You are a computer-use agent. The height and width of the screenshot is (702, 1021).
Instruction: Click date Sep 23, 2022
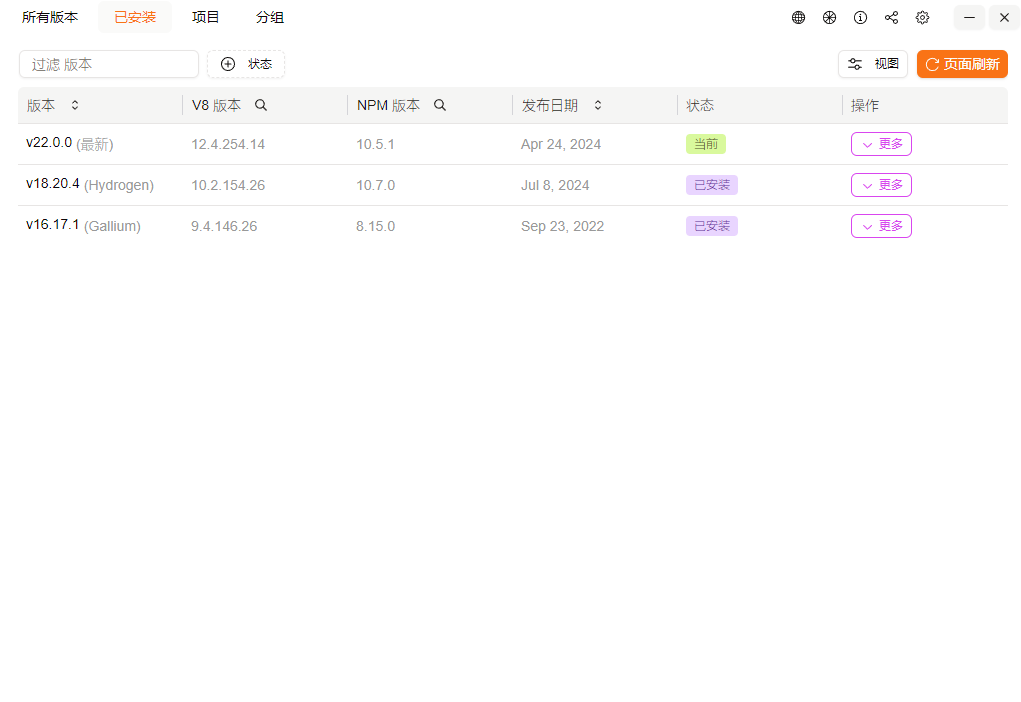click(x=563, y=227)
